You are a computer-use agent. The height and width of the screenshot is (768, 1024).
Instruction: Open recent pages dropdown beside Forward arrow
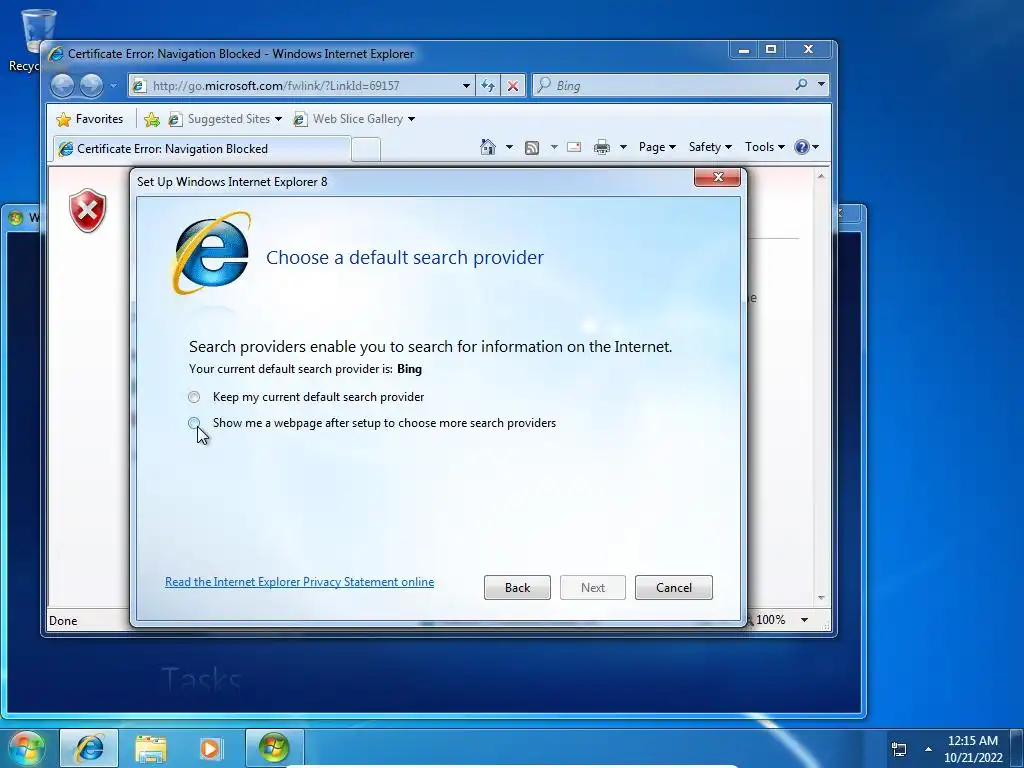pos(113,86)
